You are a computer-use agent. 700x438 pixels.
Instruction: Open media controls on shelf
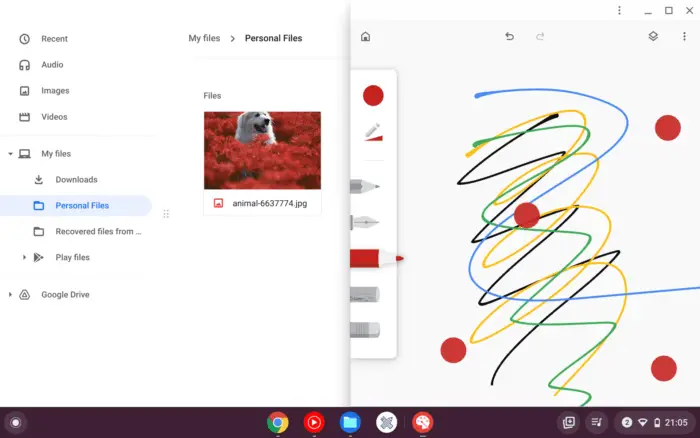coord(597,422)
